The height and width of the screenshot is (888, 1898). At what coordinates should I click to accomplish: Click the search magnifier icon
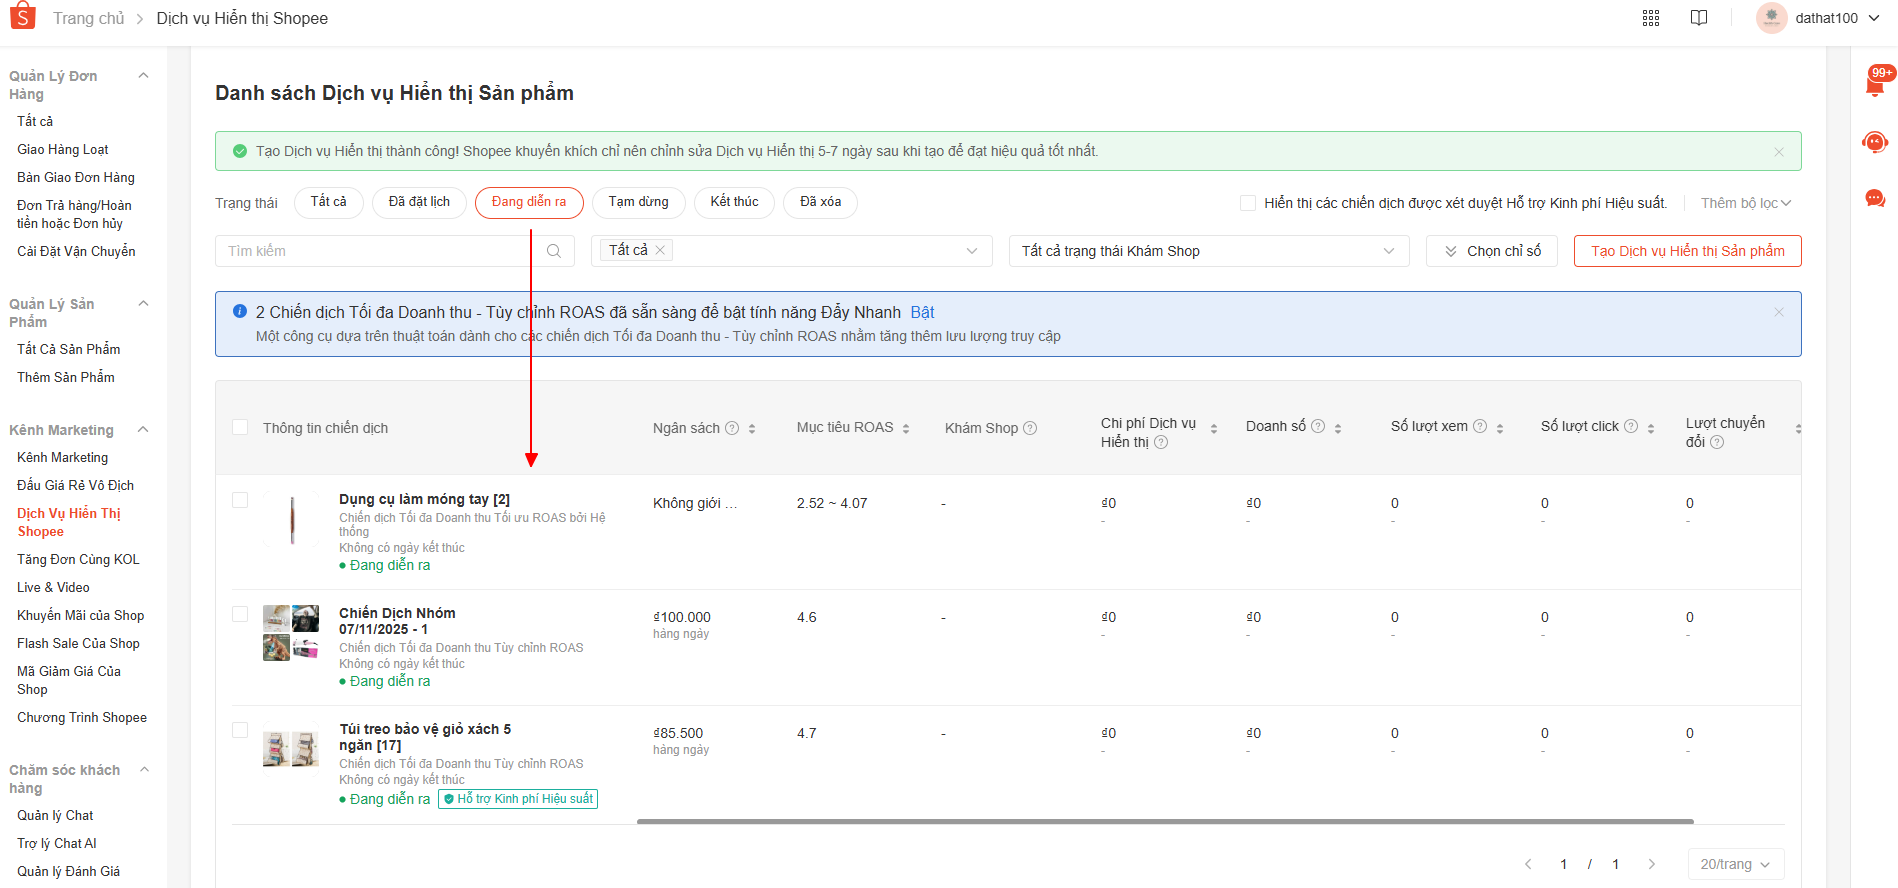tap(554, 251)
